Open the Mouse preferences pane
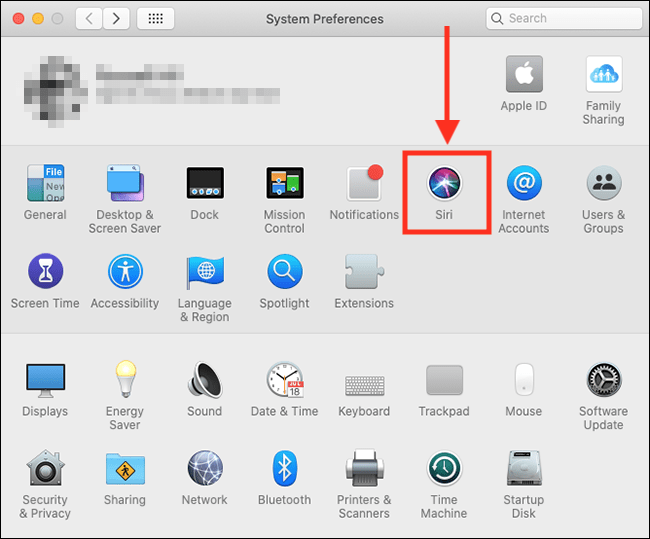Viewport: 650px width, 539px height. pos(524,380)
